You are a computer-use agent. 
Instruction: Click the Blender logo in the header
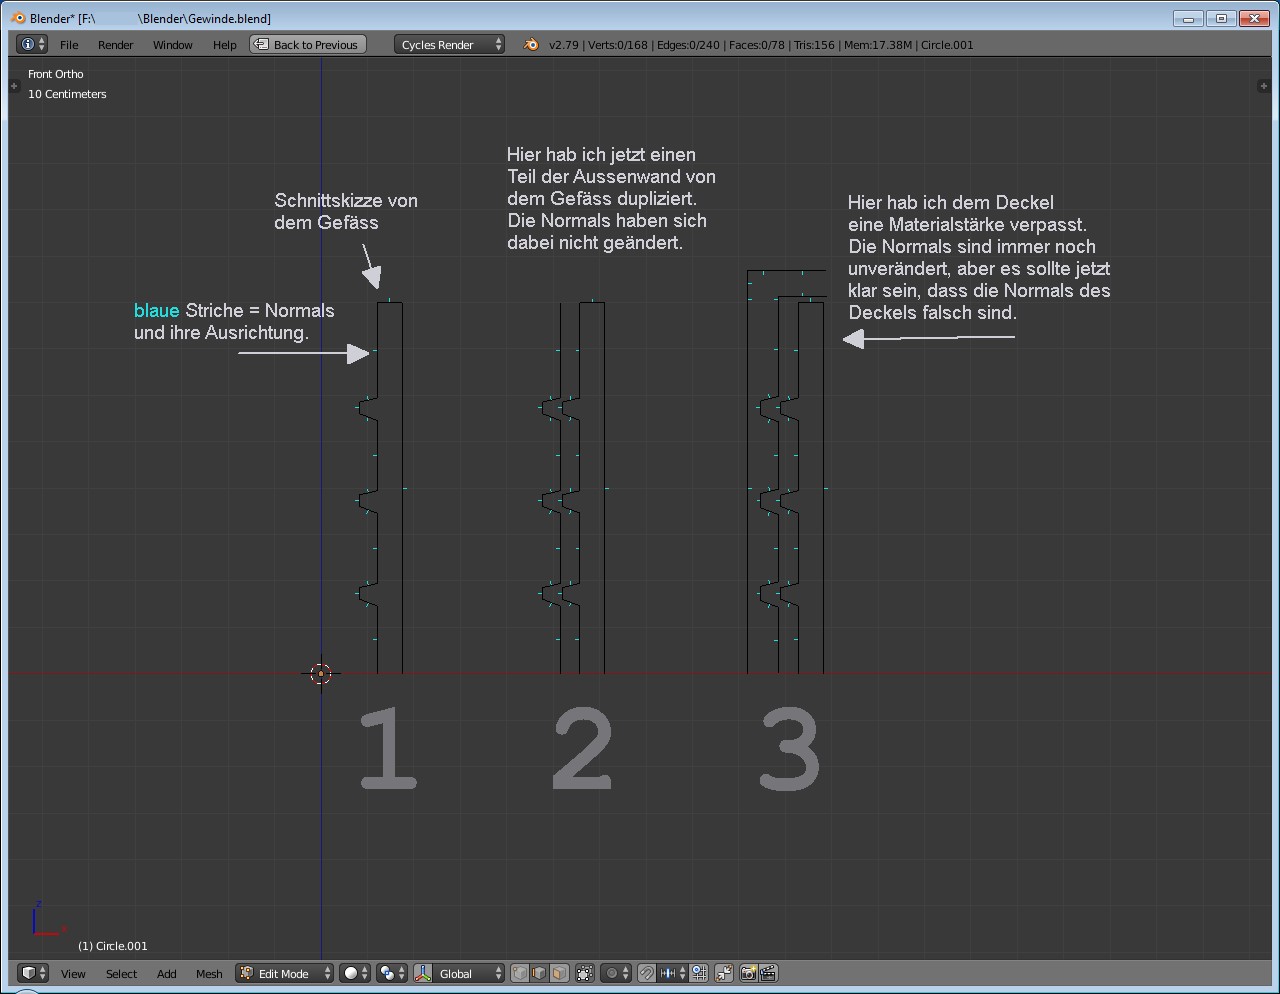(x=531, y=44)
